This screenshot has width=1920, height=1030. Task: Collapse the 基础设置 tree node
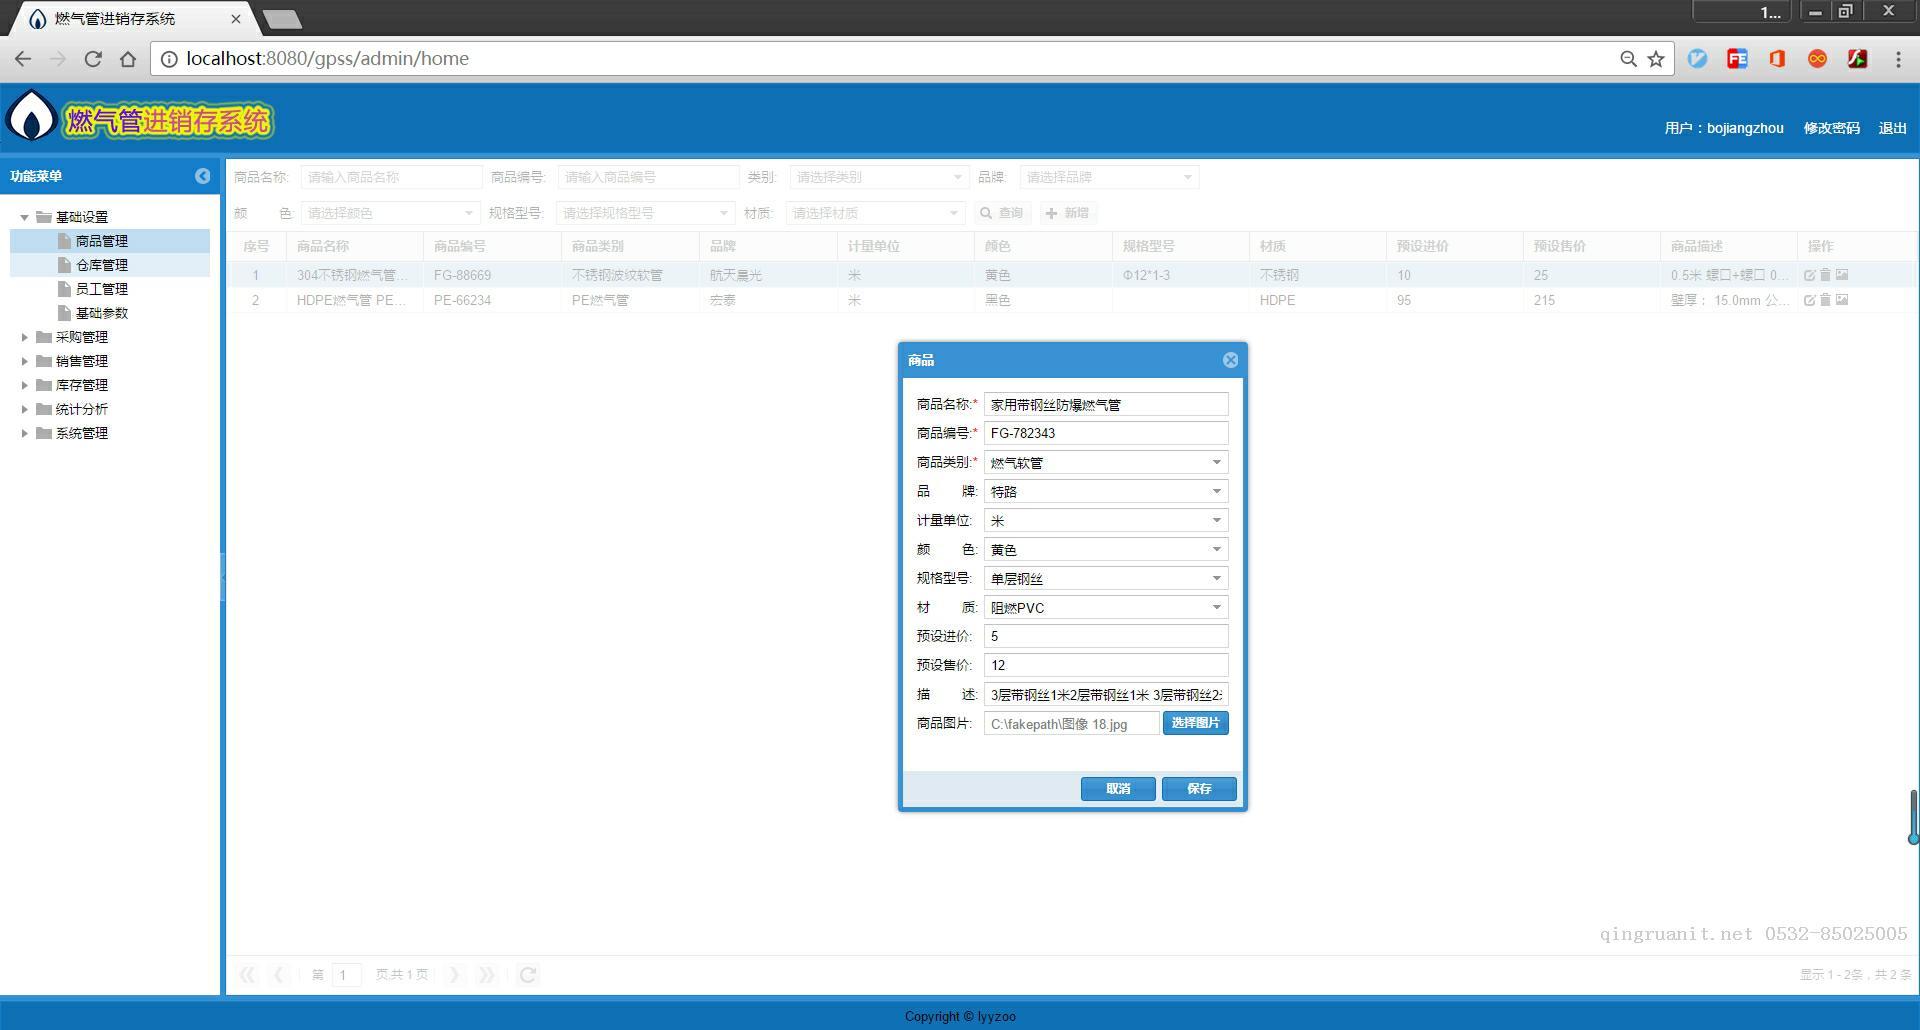(x=25, y=217)
